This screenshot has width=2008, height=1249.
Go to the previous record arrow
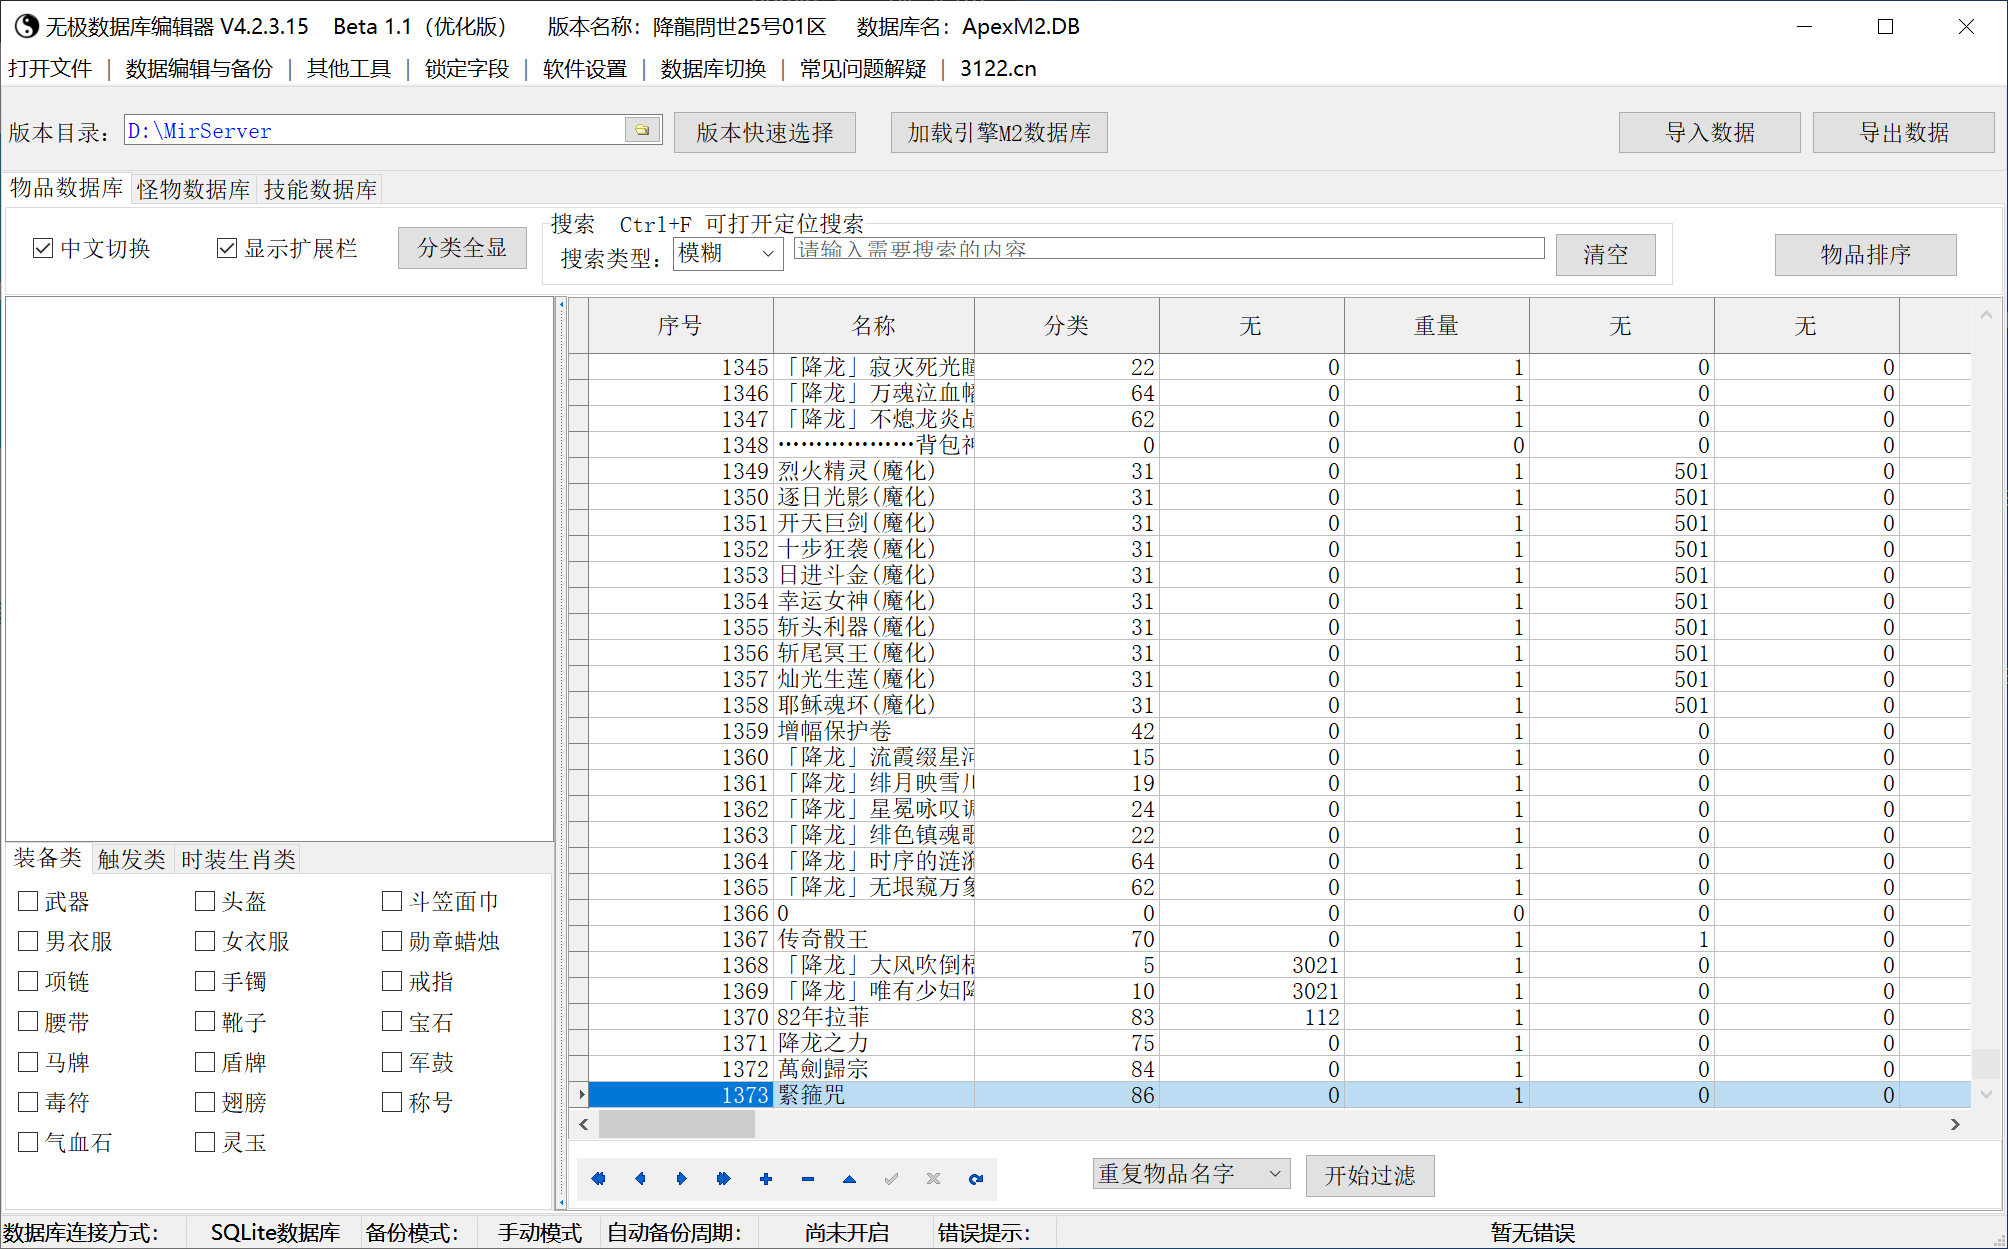click(640, 1178)
